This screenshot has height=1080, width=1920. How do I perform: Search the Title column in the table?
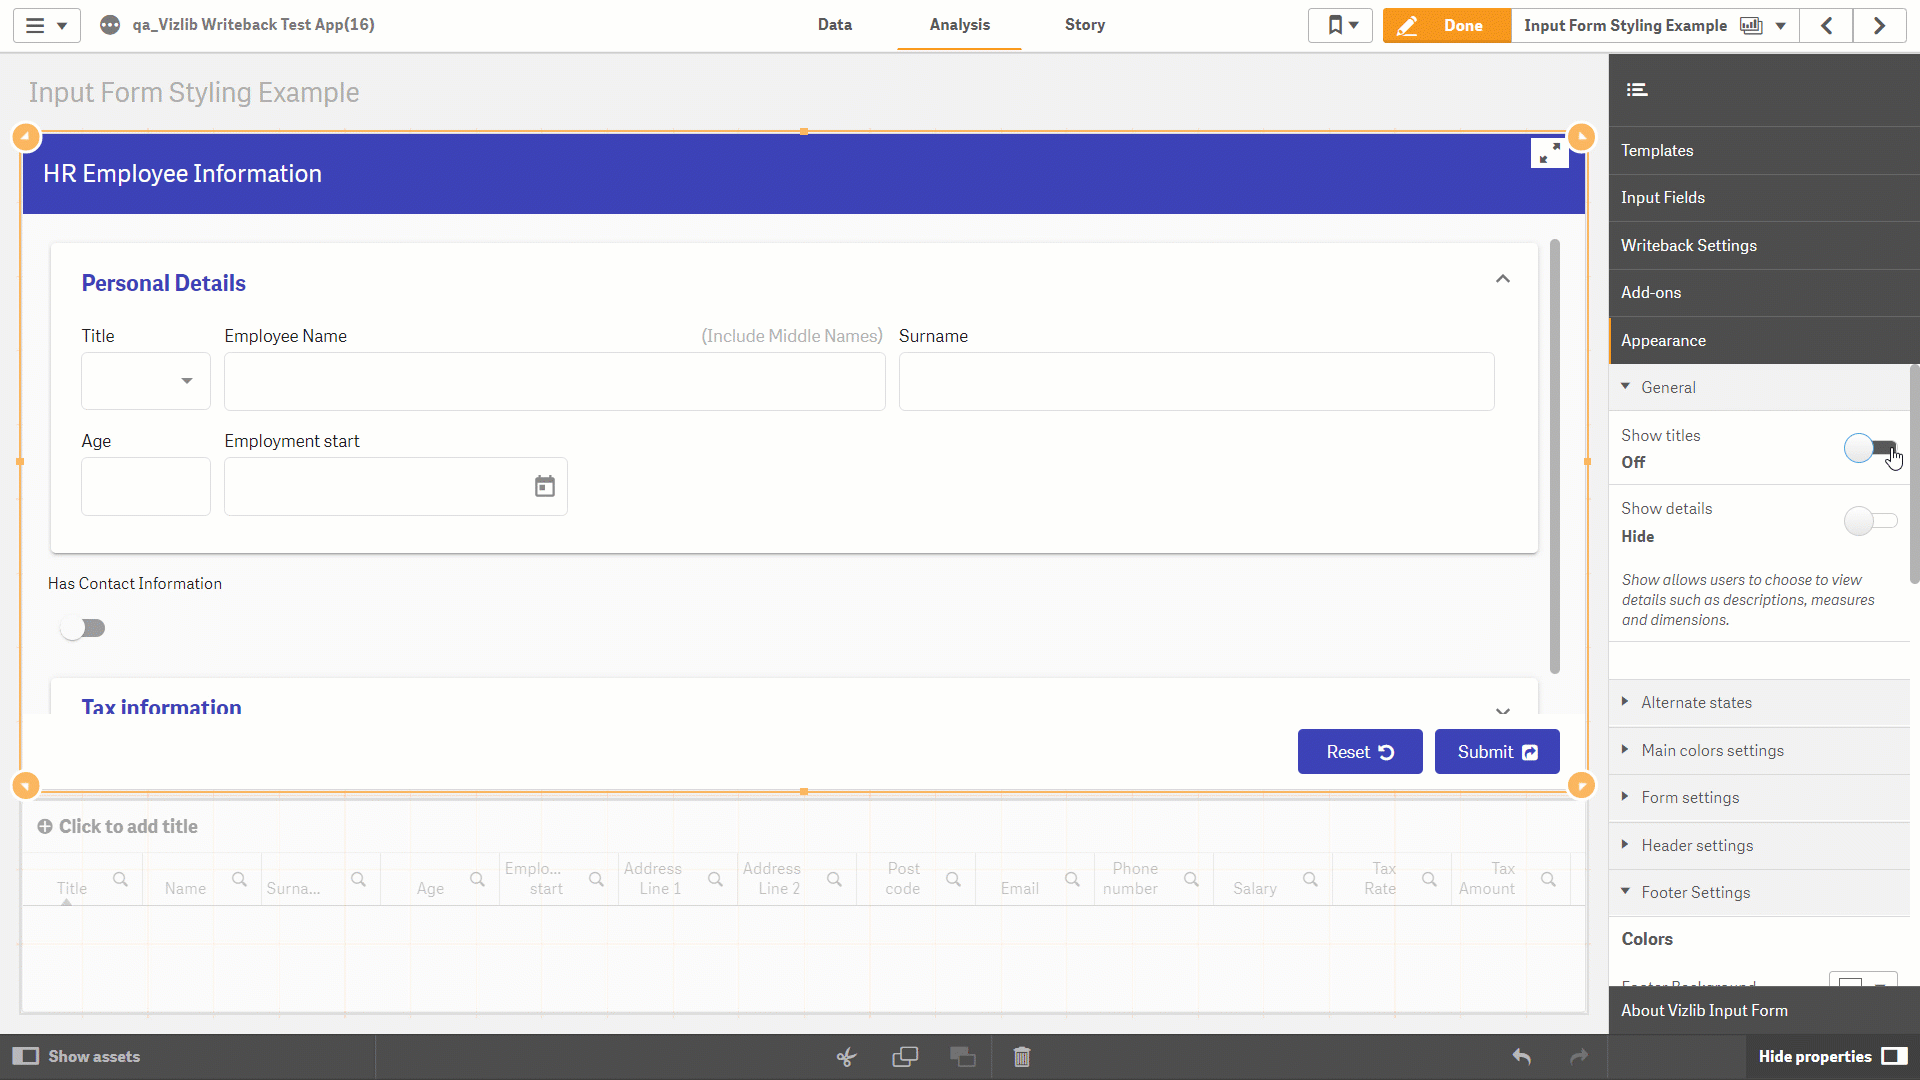point(120,879)
